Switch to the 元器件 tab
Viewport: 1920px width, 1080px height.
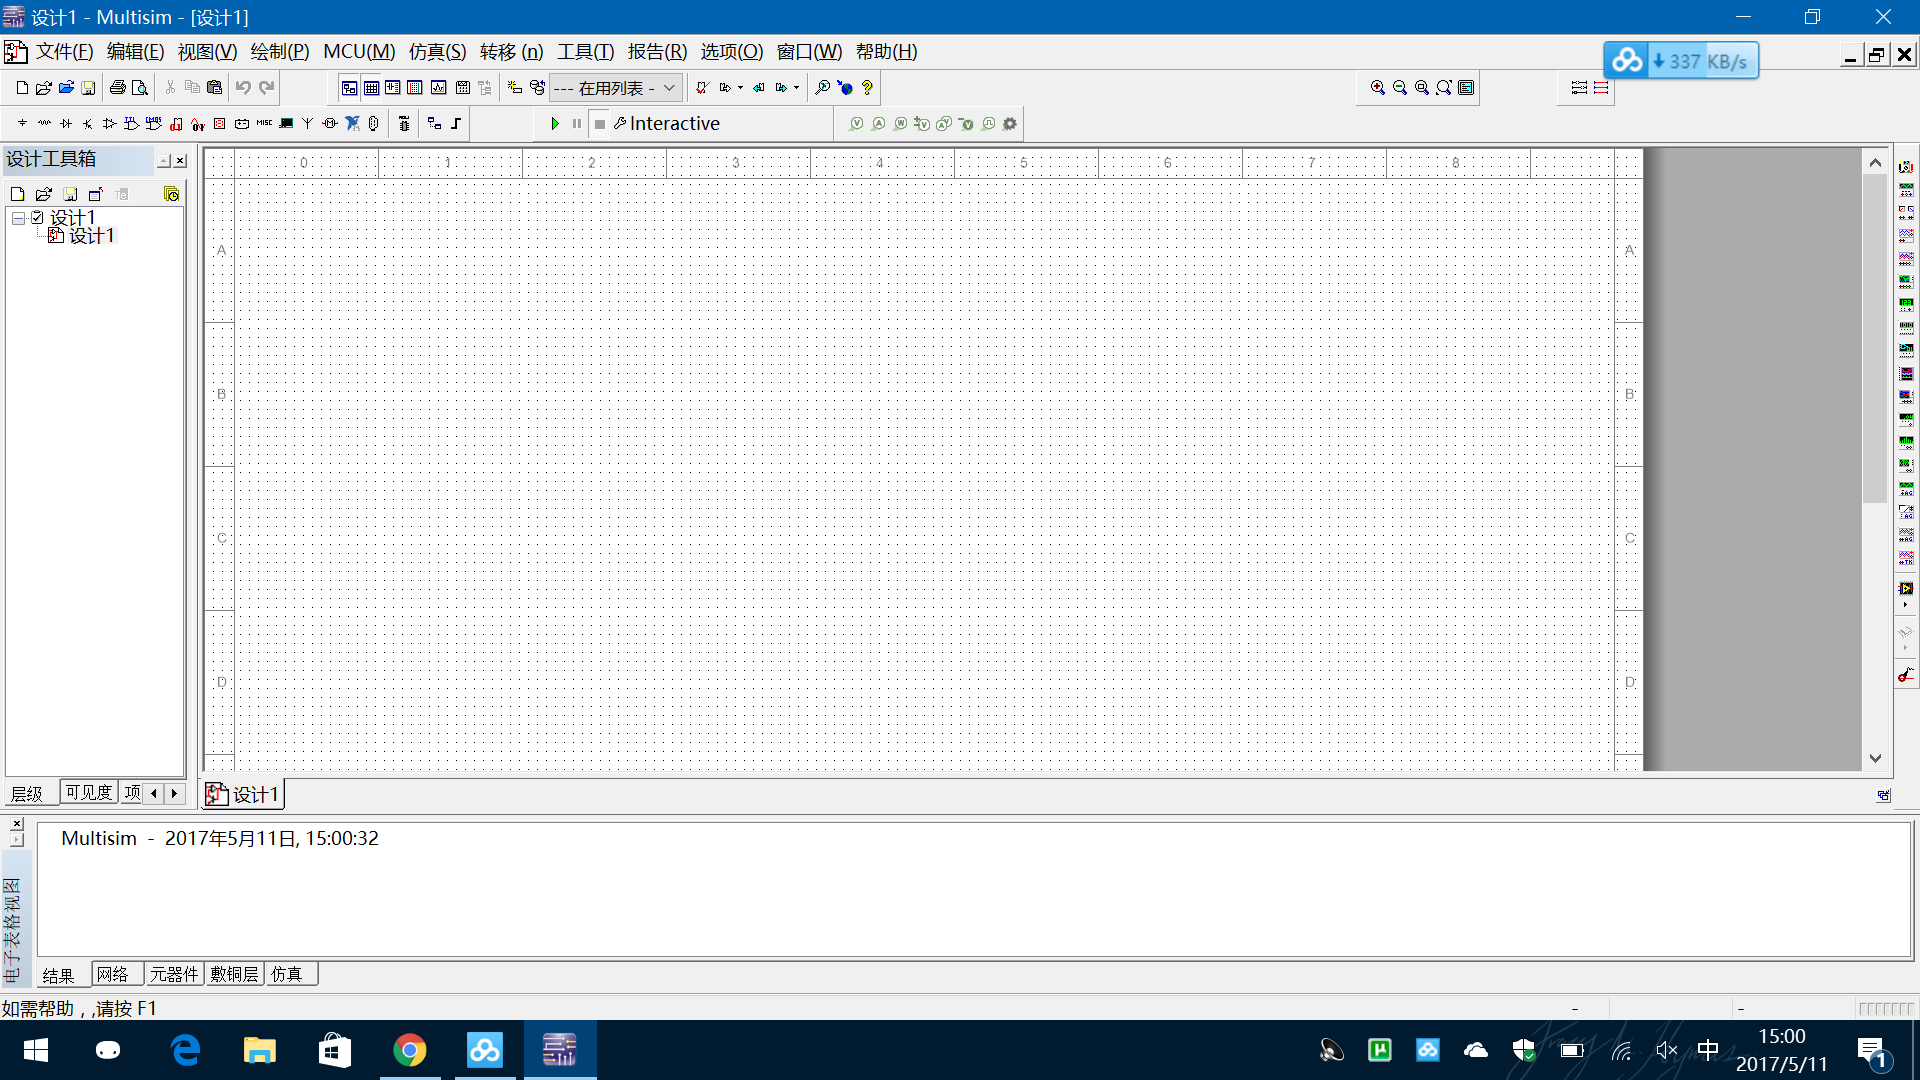pos(174,974)
